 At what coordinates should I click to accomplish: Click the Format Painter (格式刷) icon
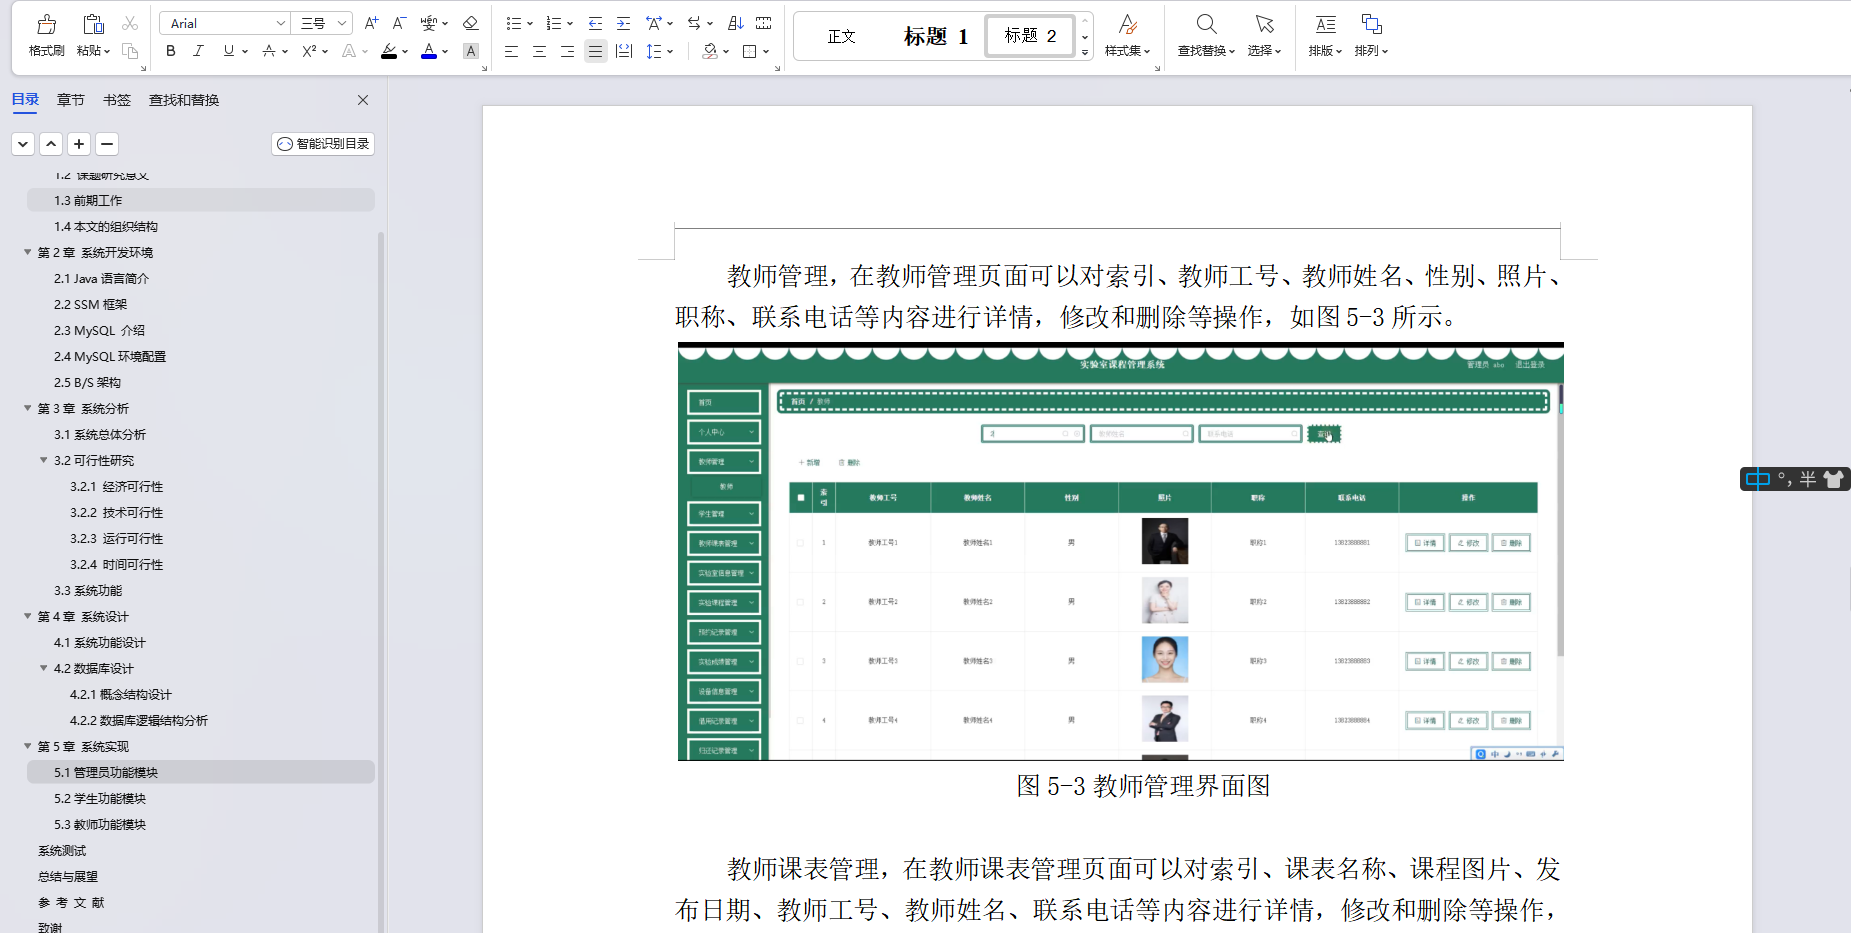(x=46, y=24)
